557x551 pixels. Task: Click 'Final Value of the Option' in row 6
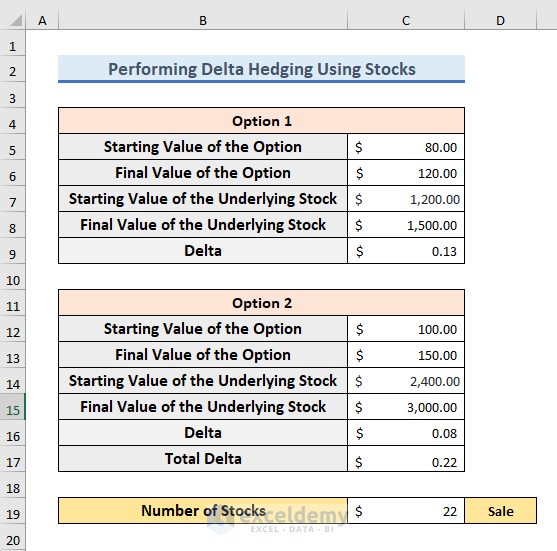(203, 173)
